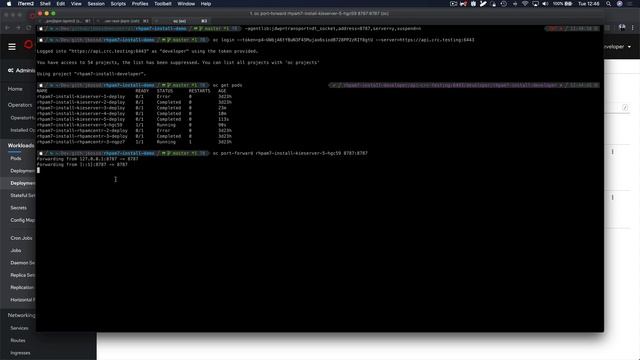Expand the Operators sidebar section
This screenshot has width=640, height=360.
(x=20, y=105)
